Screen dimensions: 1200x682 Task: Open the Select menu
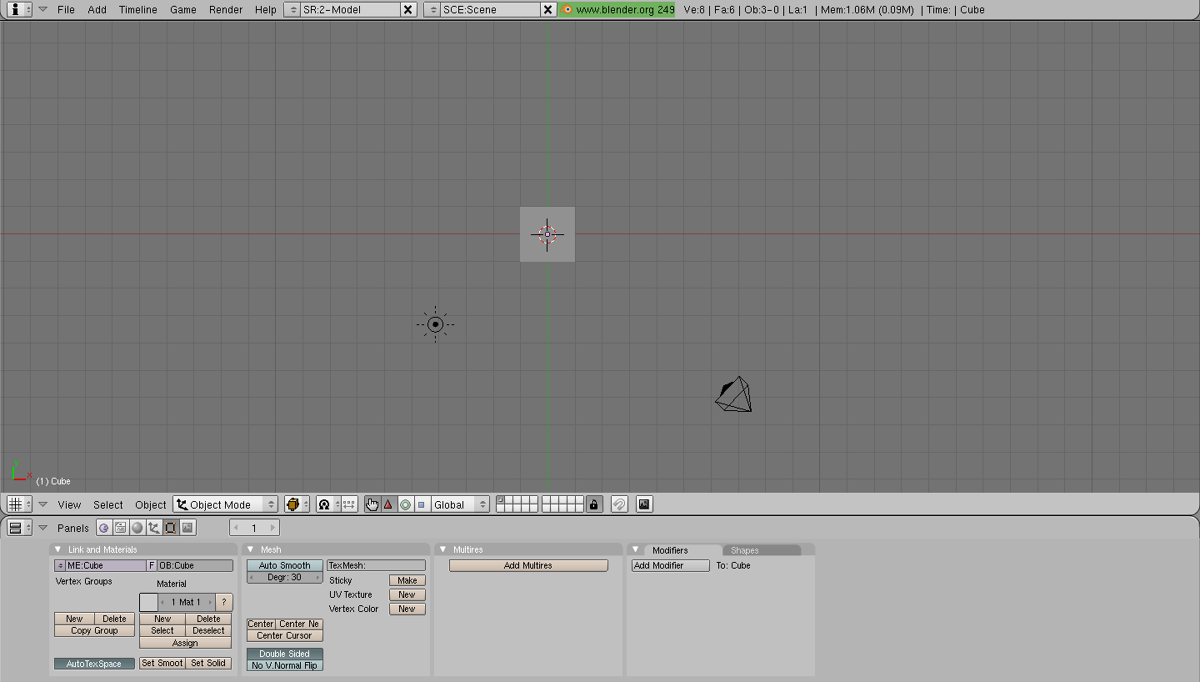click(107, 504)
